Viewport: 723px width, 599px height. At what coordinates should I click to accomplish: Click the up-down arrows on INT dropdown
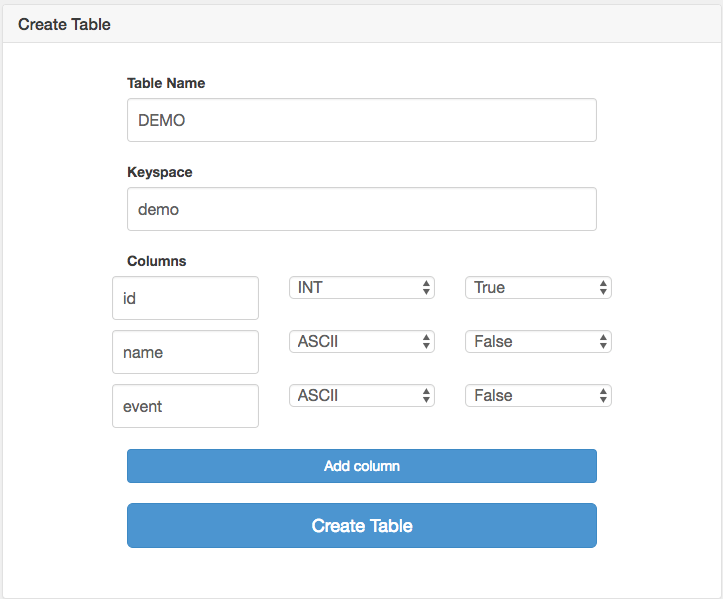[427, 288]
